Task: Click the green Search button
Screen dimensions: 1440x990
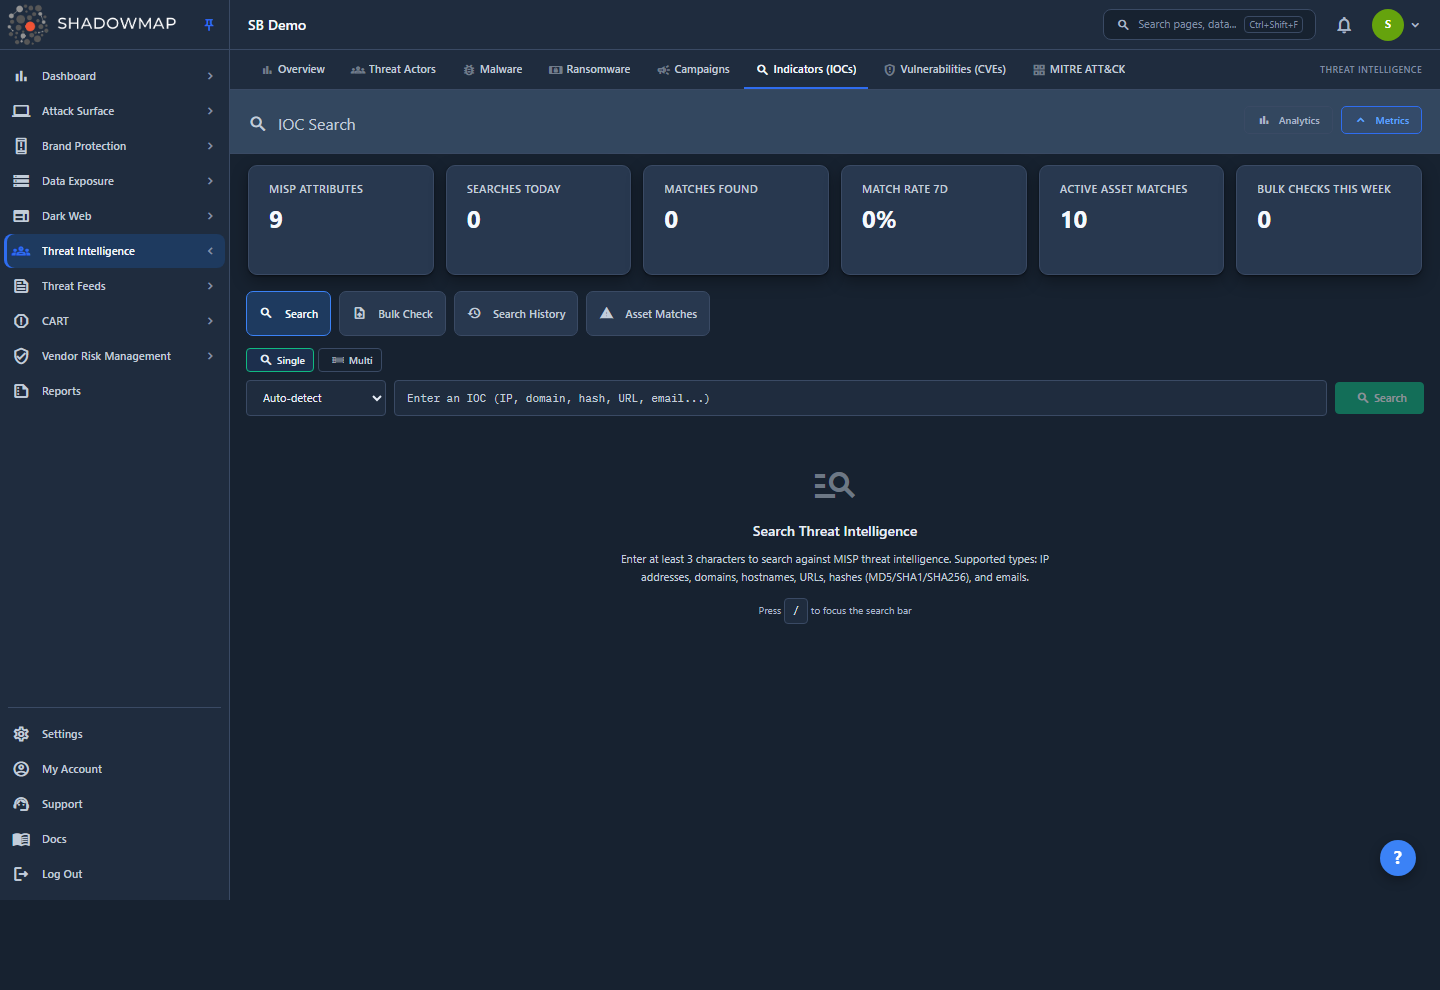Action: click(1379, 398)
